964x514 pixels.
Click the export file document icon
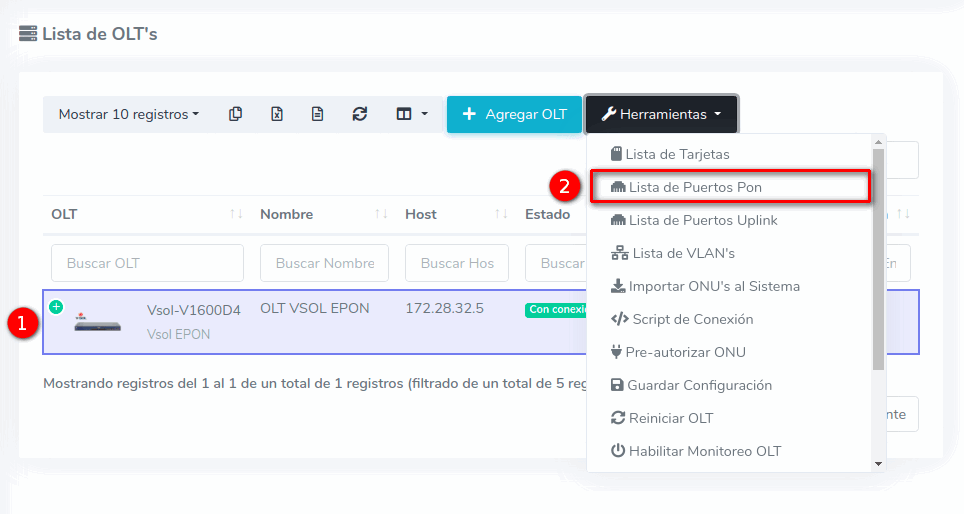pyautogui.click(x=317, y=114)
